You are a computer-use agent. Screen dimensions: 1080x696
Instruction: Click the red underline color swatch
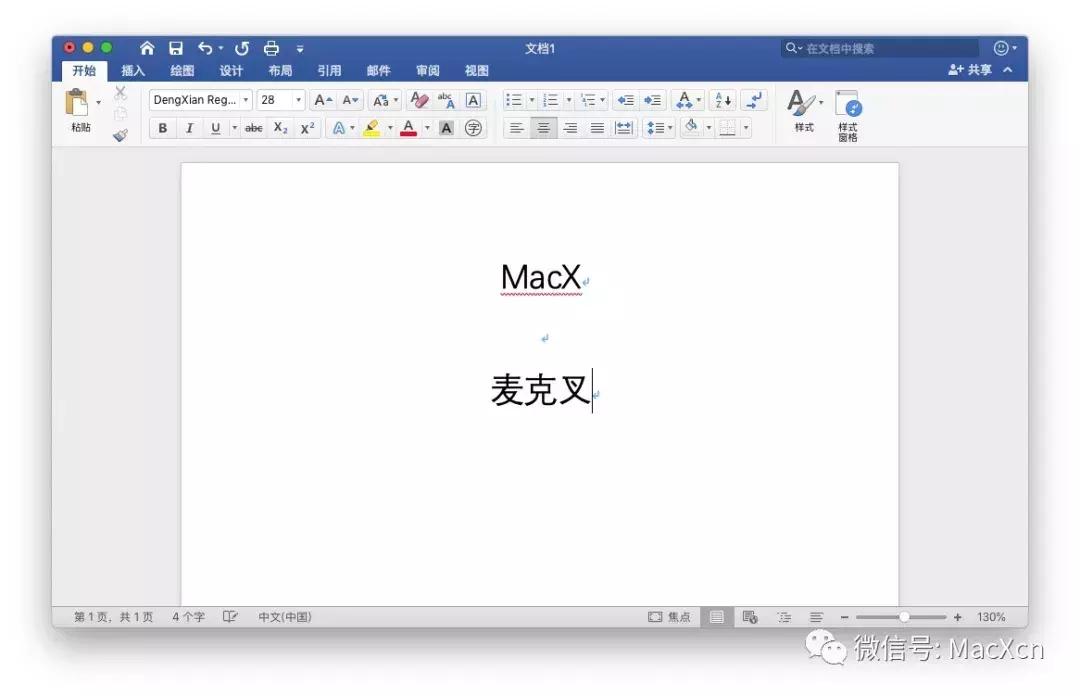click(408, 134)
